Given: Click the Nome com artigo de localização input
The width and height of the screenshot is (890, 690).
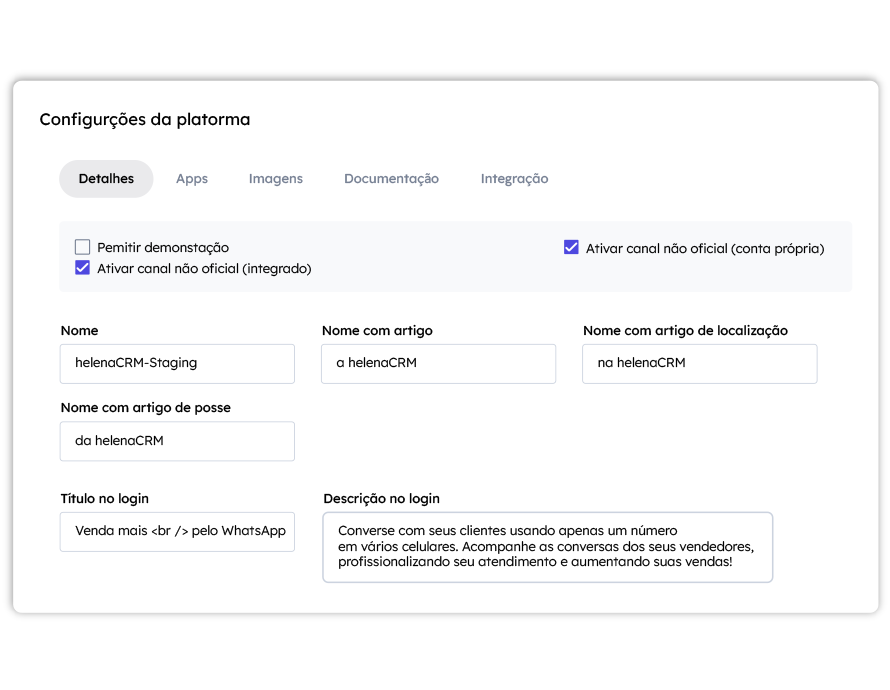Looking at the screenshot, I should pos(699,364).
